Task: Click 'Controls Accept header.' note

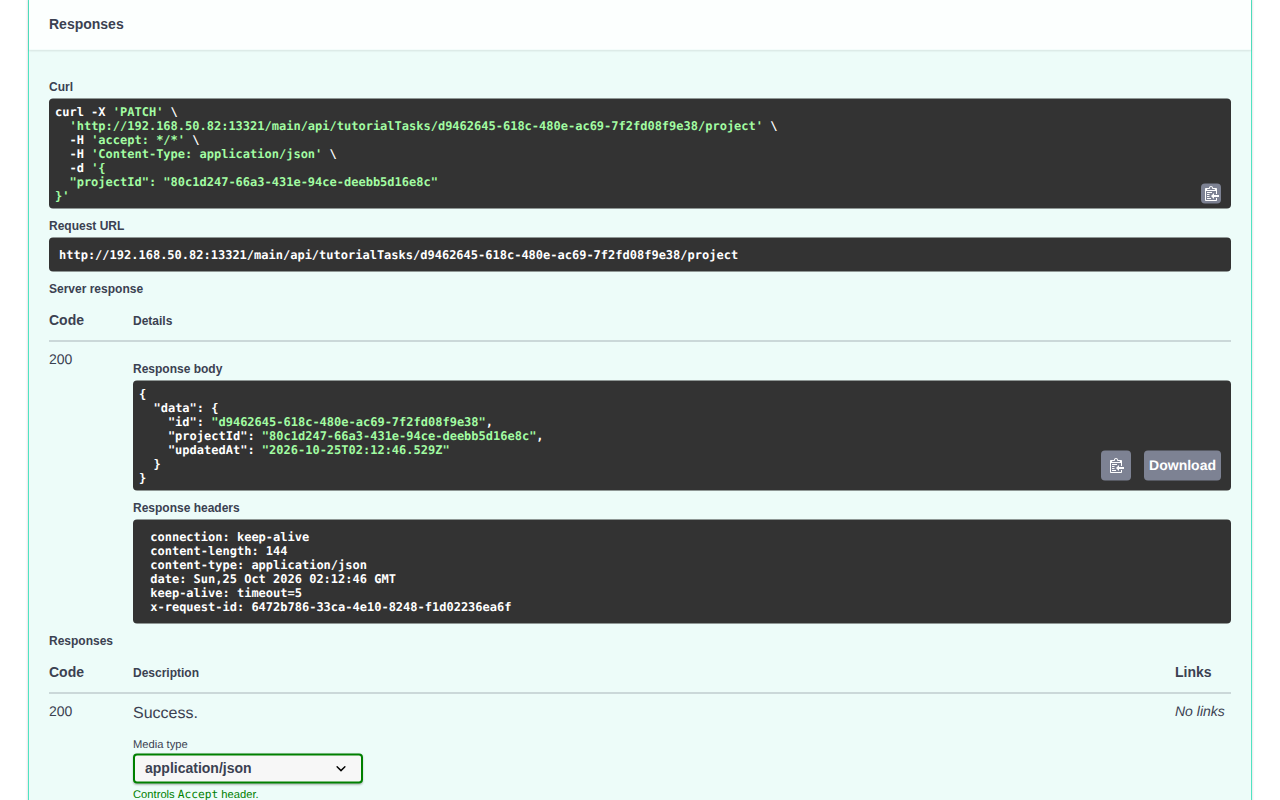Action: pyautogui.click(x=196, y=794)
